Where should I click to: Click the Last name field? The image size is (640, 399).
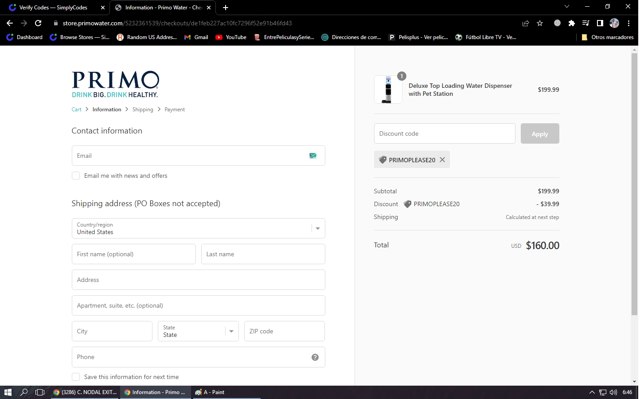263,254
